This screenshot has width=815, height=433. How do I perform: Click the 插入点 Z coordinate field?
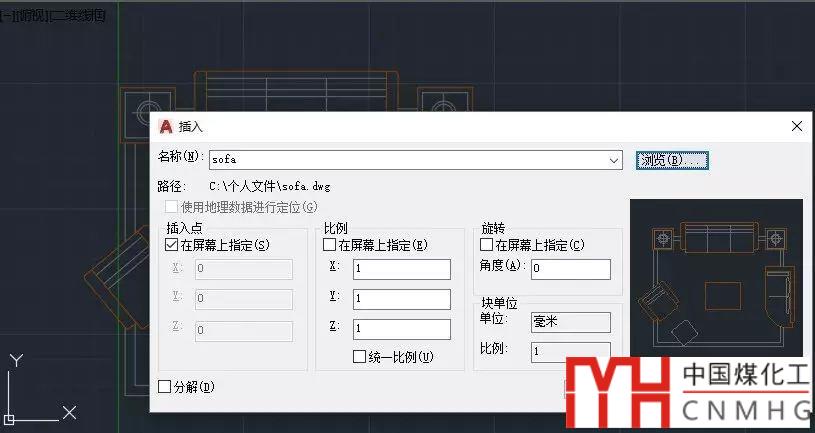tap(244, 331)
